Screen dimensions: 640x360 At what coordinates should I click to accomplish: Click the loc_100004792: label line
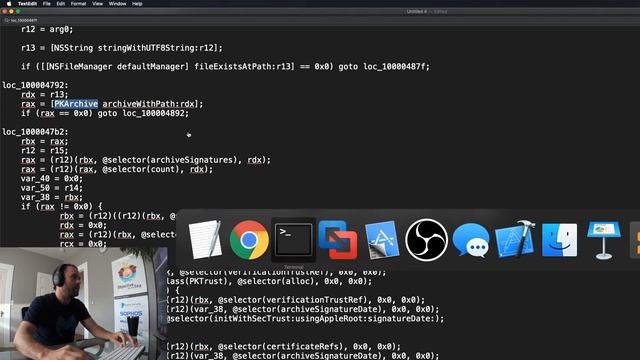(x=36, y=85)
